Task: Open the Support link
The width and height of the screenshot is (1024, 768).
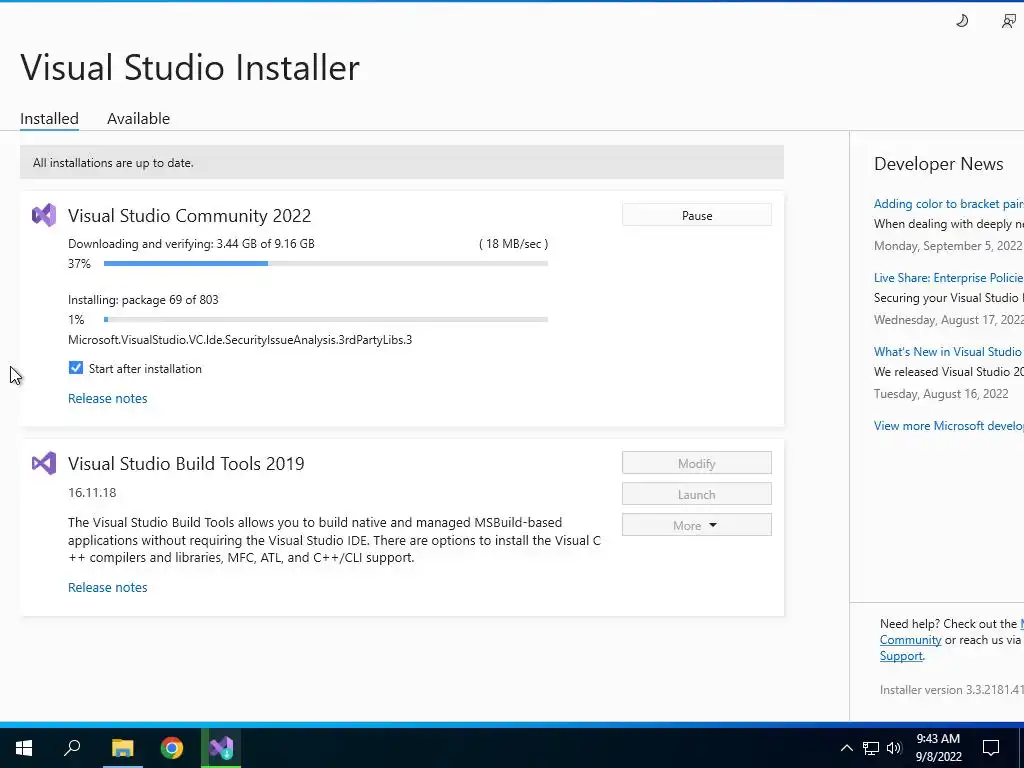Action: 901,656
